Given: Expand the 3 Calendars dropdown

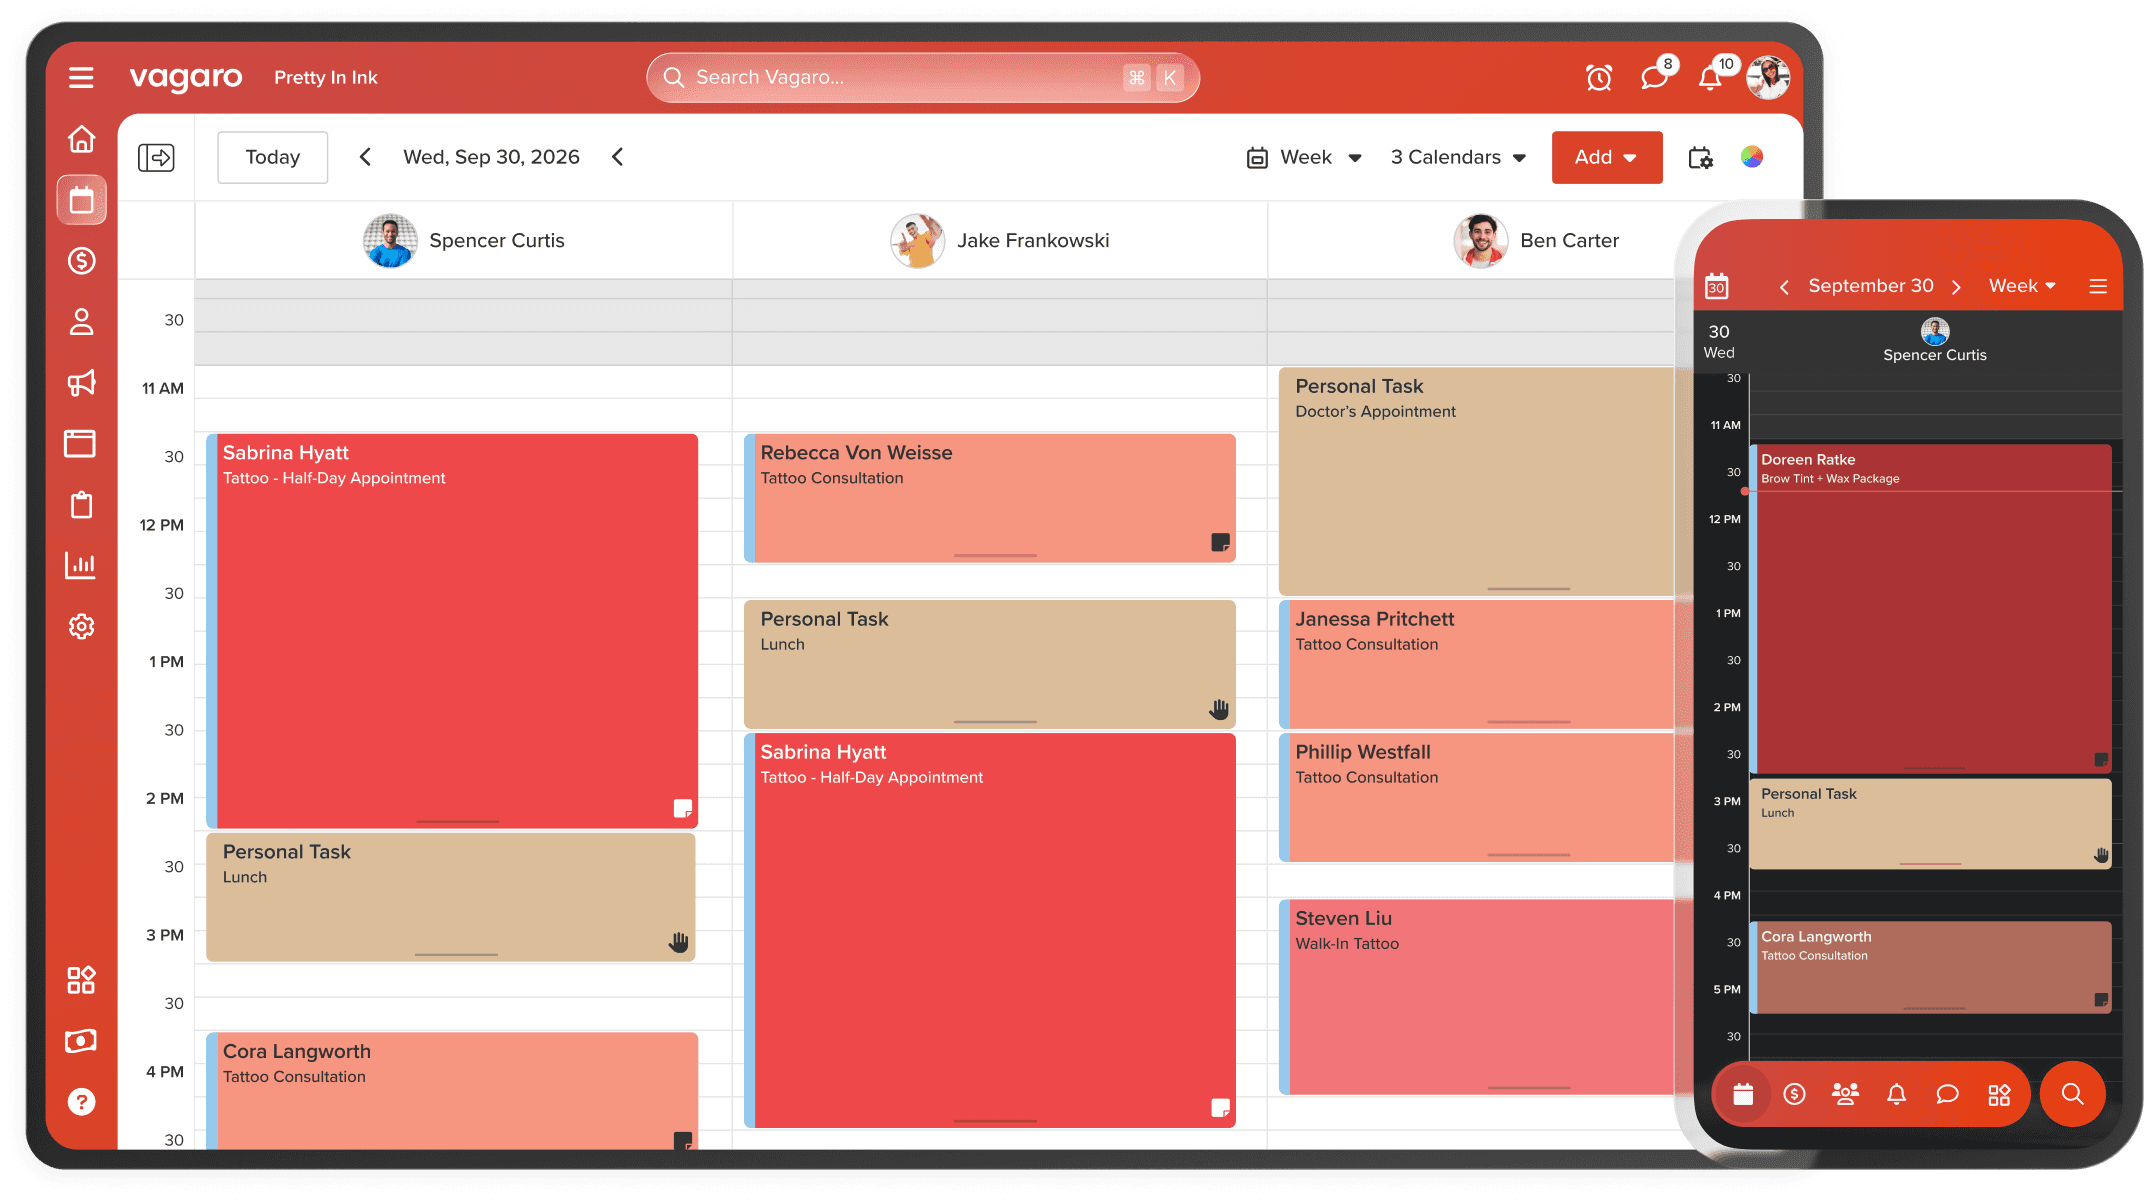Looking at the screenshot, I should [x=1458, y=158].
